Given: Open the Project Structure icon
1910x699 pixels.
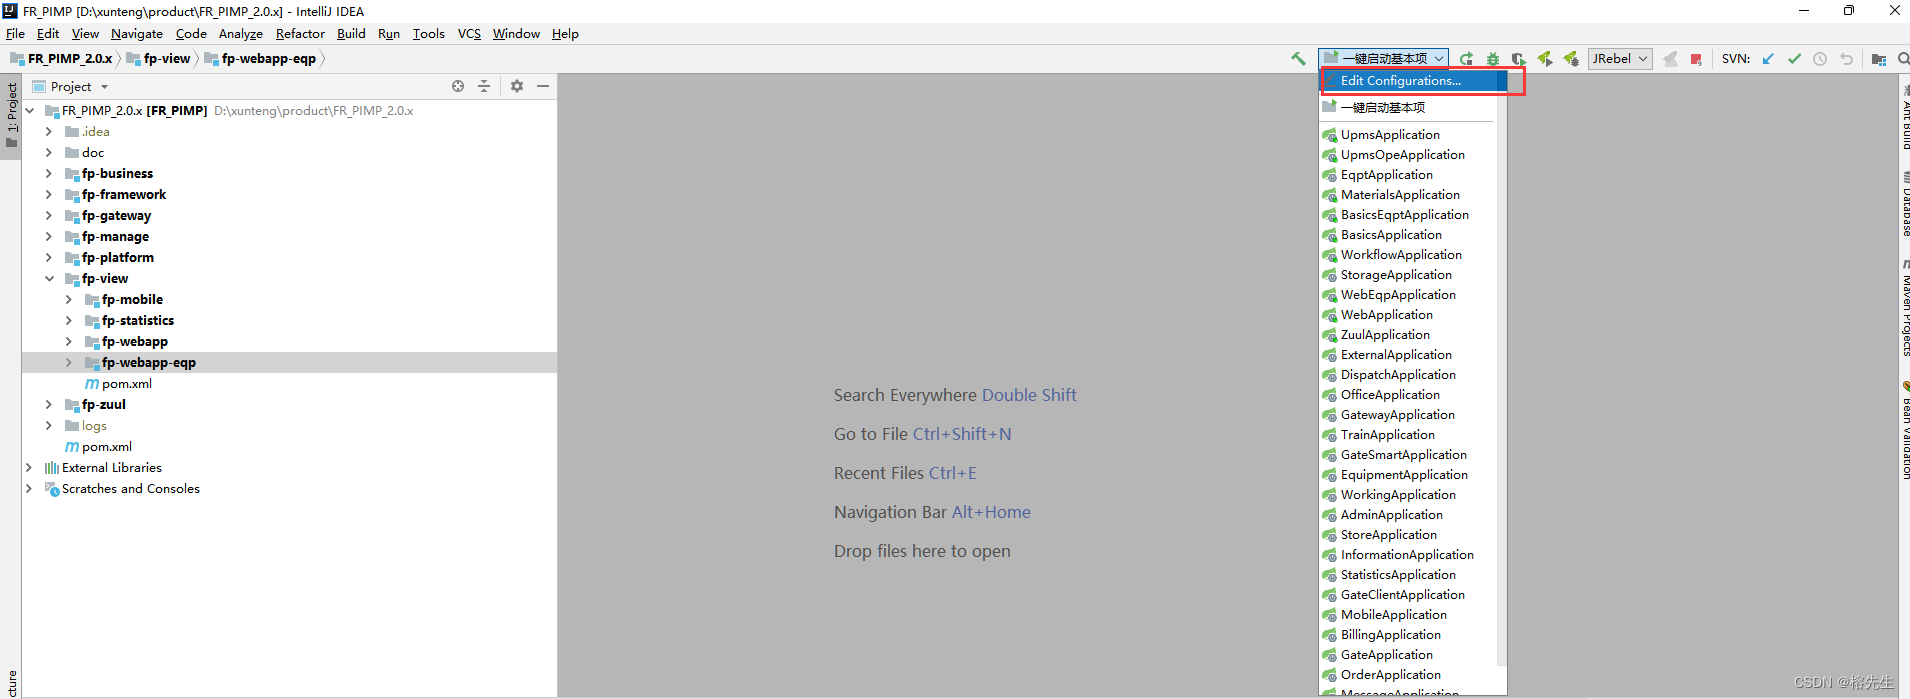Looking at the screenshot, I should [1879, 59].
